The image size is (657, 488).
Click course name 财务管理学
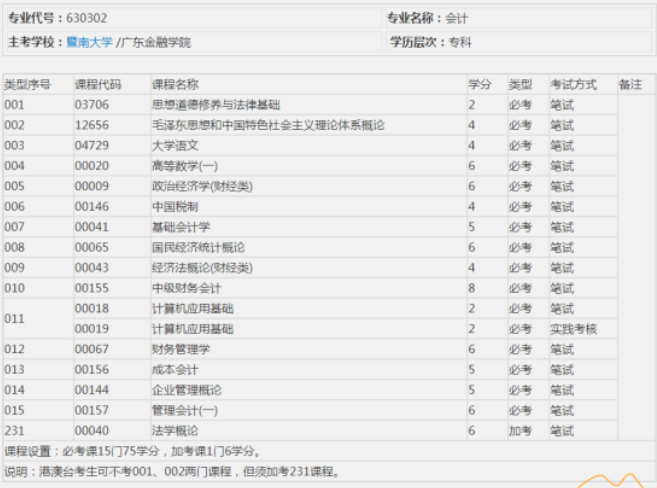click(181, 349)
